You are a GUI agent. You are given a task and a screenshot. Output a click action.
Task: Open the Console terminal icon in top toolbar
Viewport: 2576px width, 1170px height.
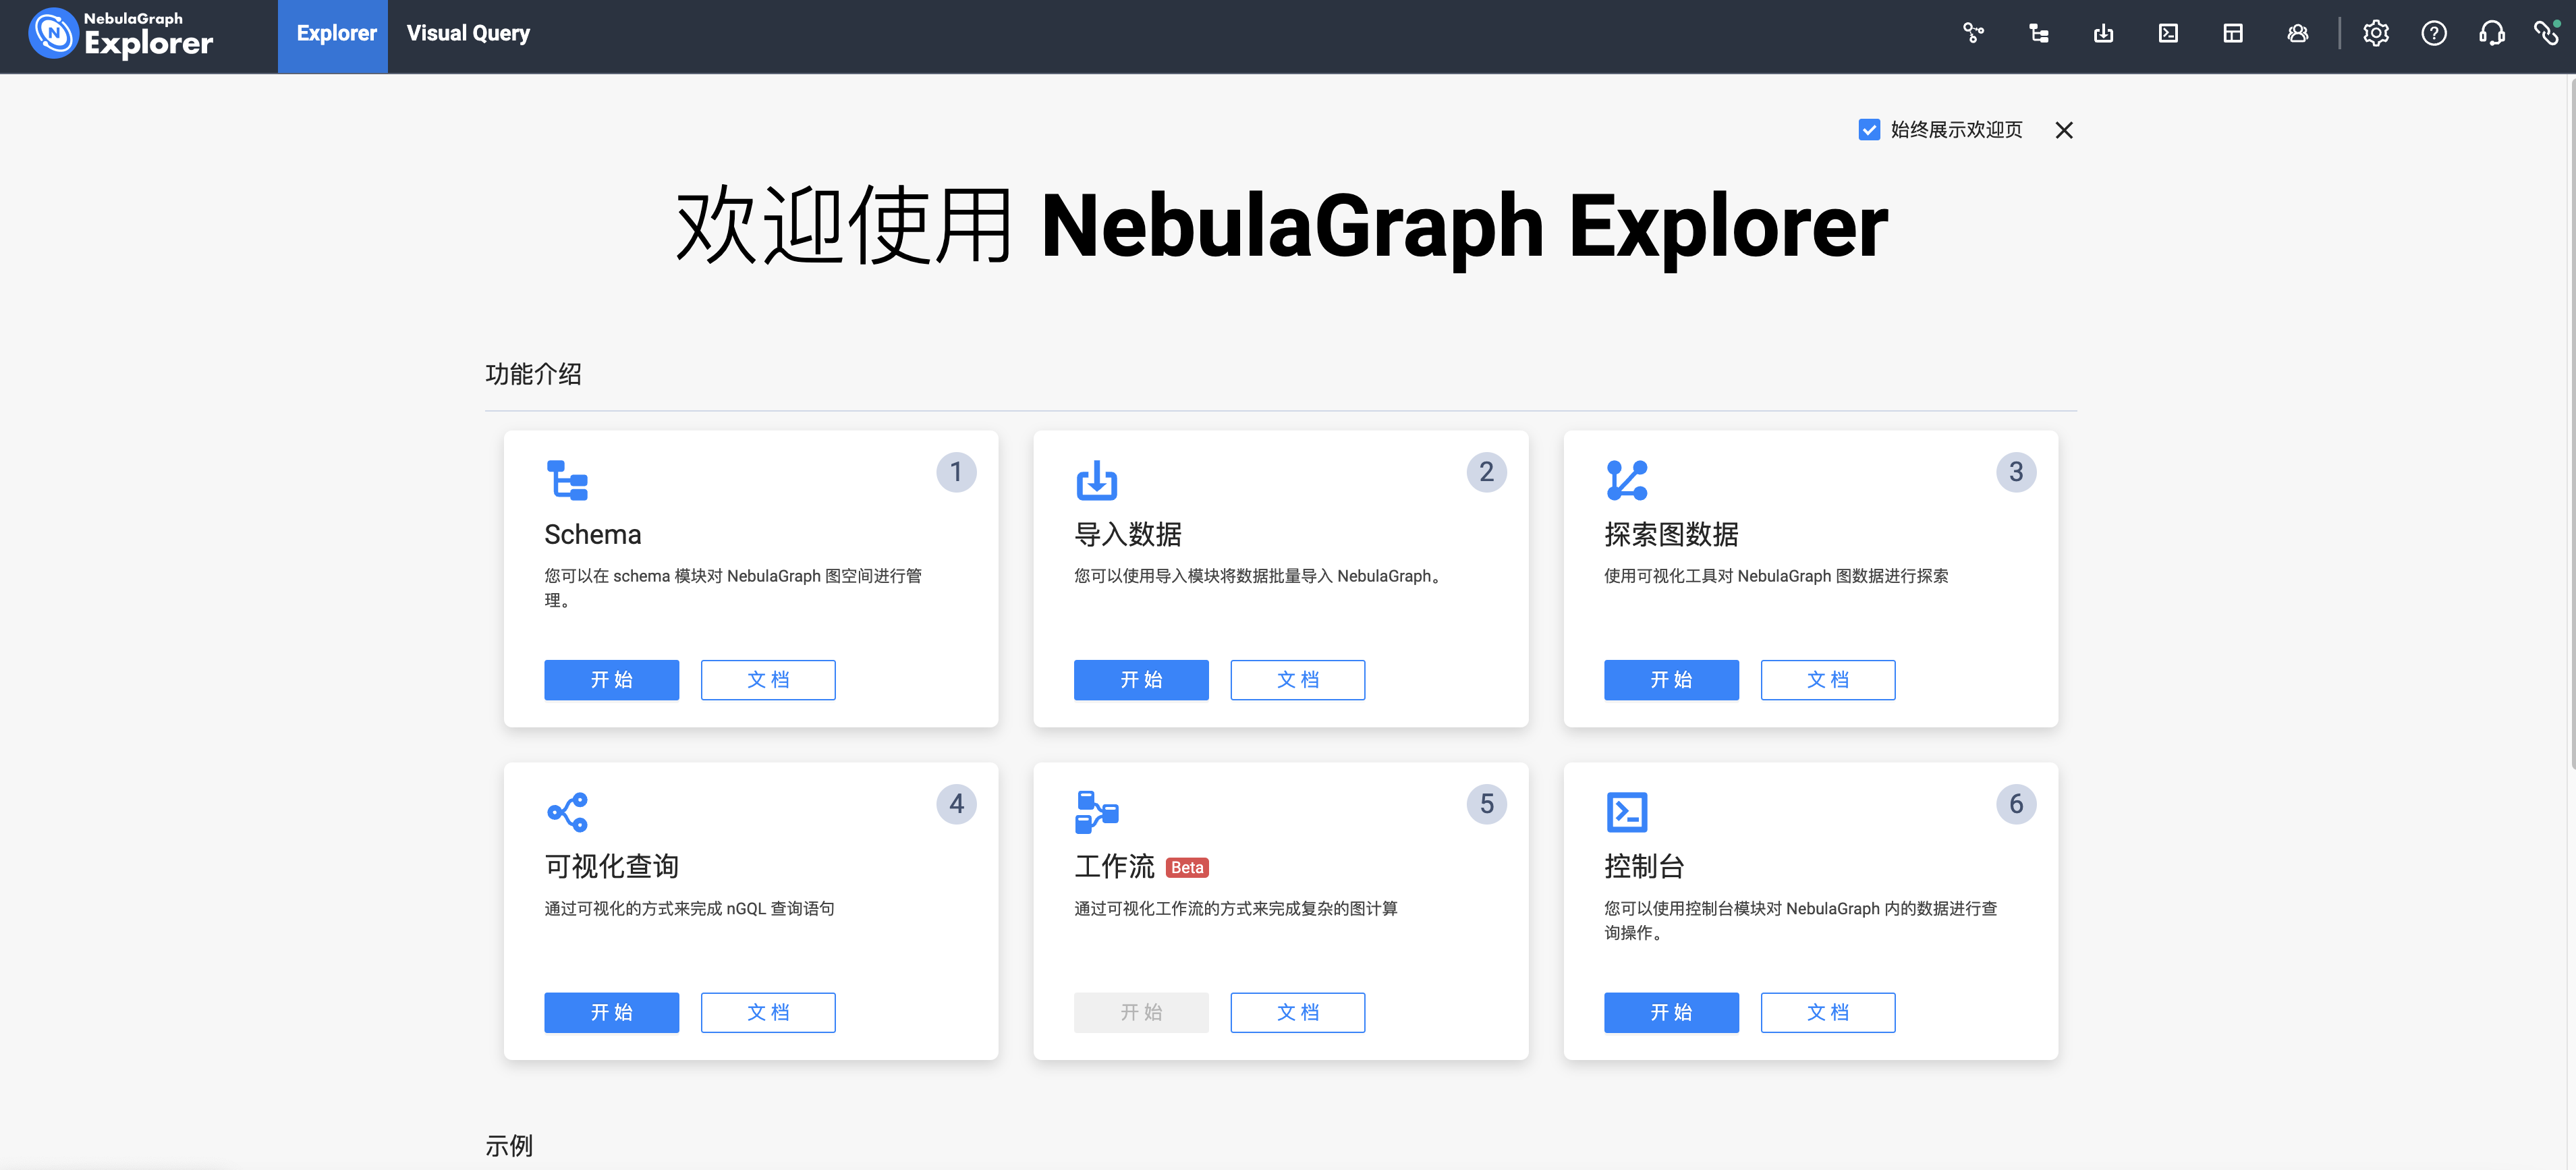click(2168, 33)
